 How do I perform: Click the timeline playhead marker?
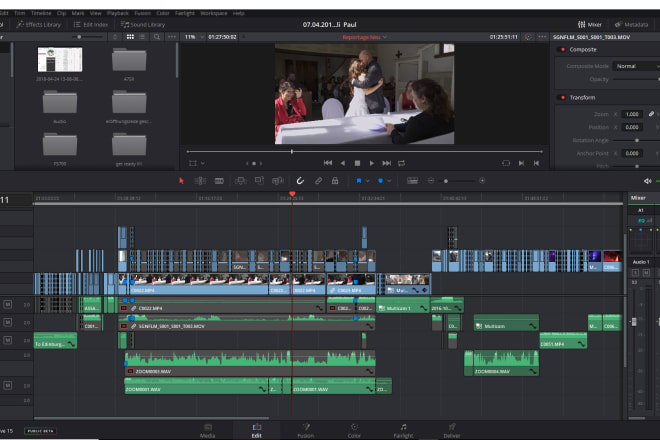(292, 194)
